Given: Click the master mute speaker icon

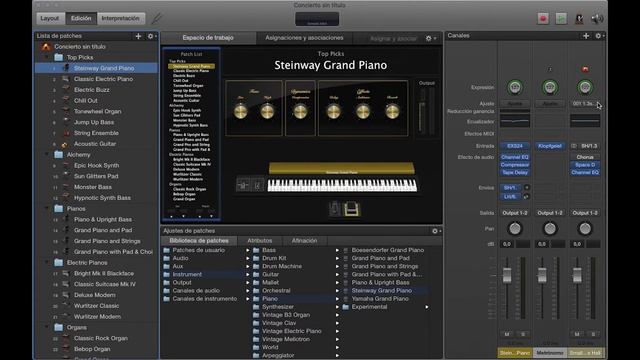Looking at the screenshot, I should [597, 19].
